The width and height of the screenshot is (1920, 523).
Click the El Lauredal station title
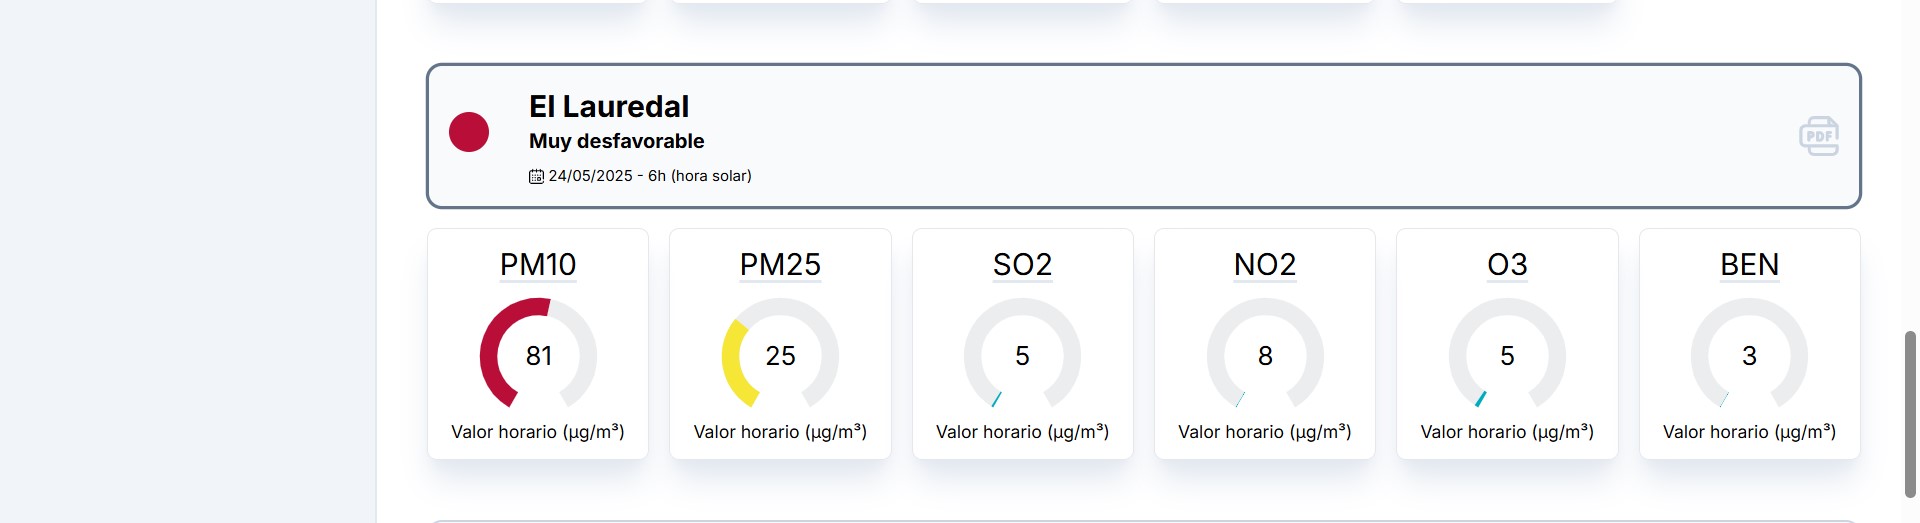(x=609, y=106)
